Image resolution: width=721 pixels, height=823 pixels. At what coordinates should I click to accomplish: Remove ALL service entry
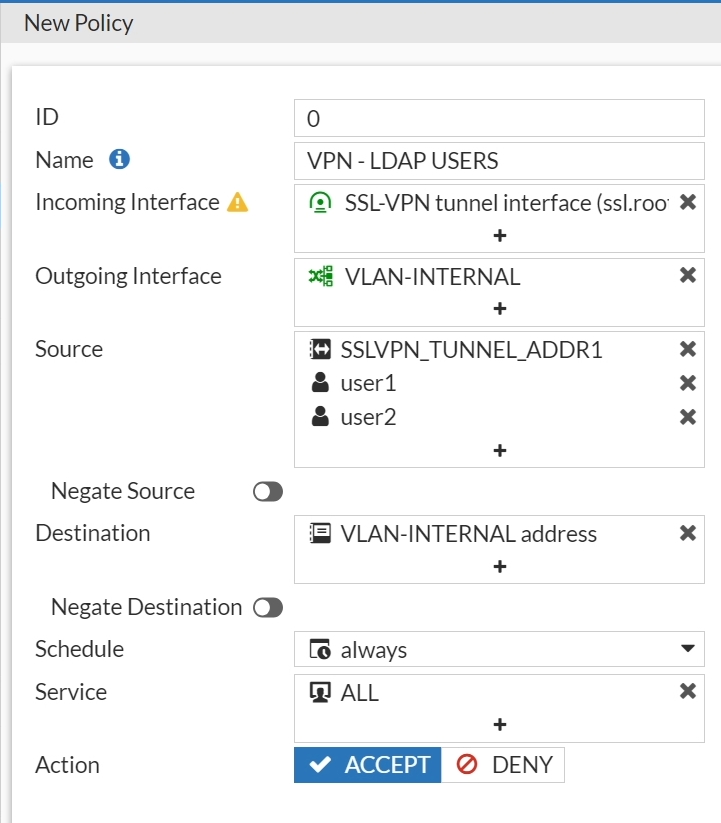[x=687, y=691]
